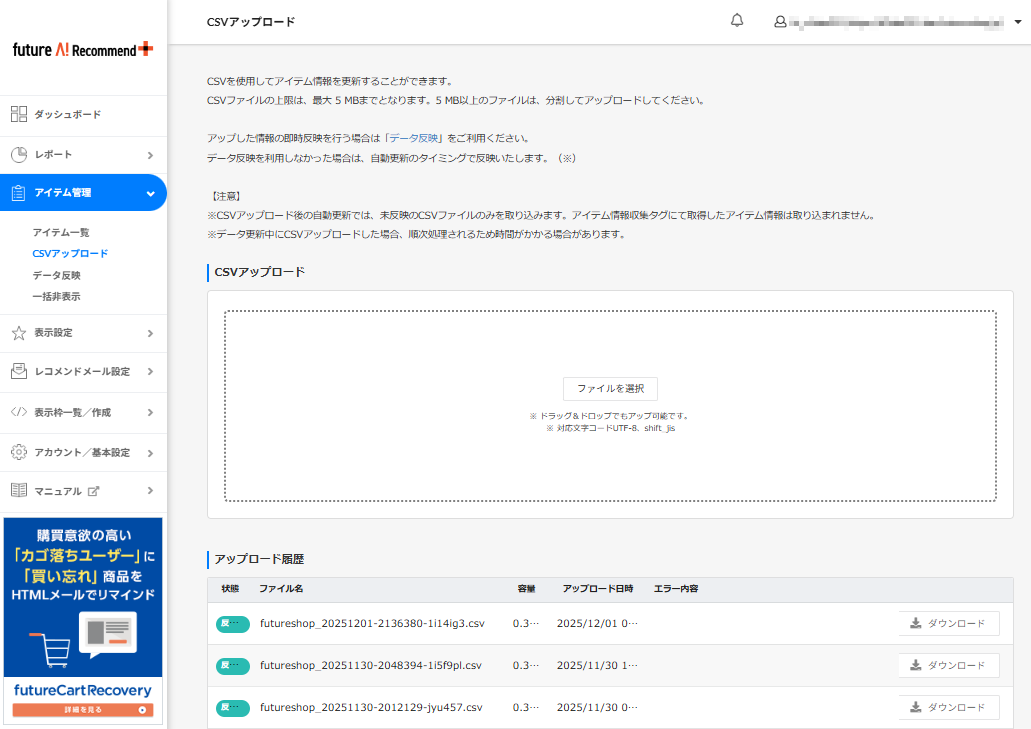Click the account settings gear icon
This screenshot has height=729, width=1031.
(x=18, y=452)
